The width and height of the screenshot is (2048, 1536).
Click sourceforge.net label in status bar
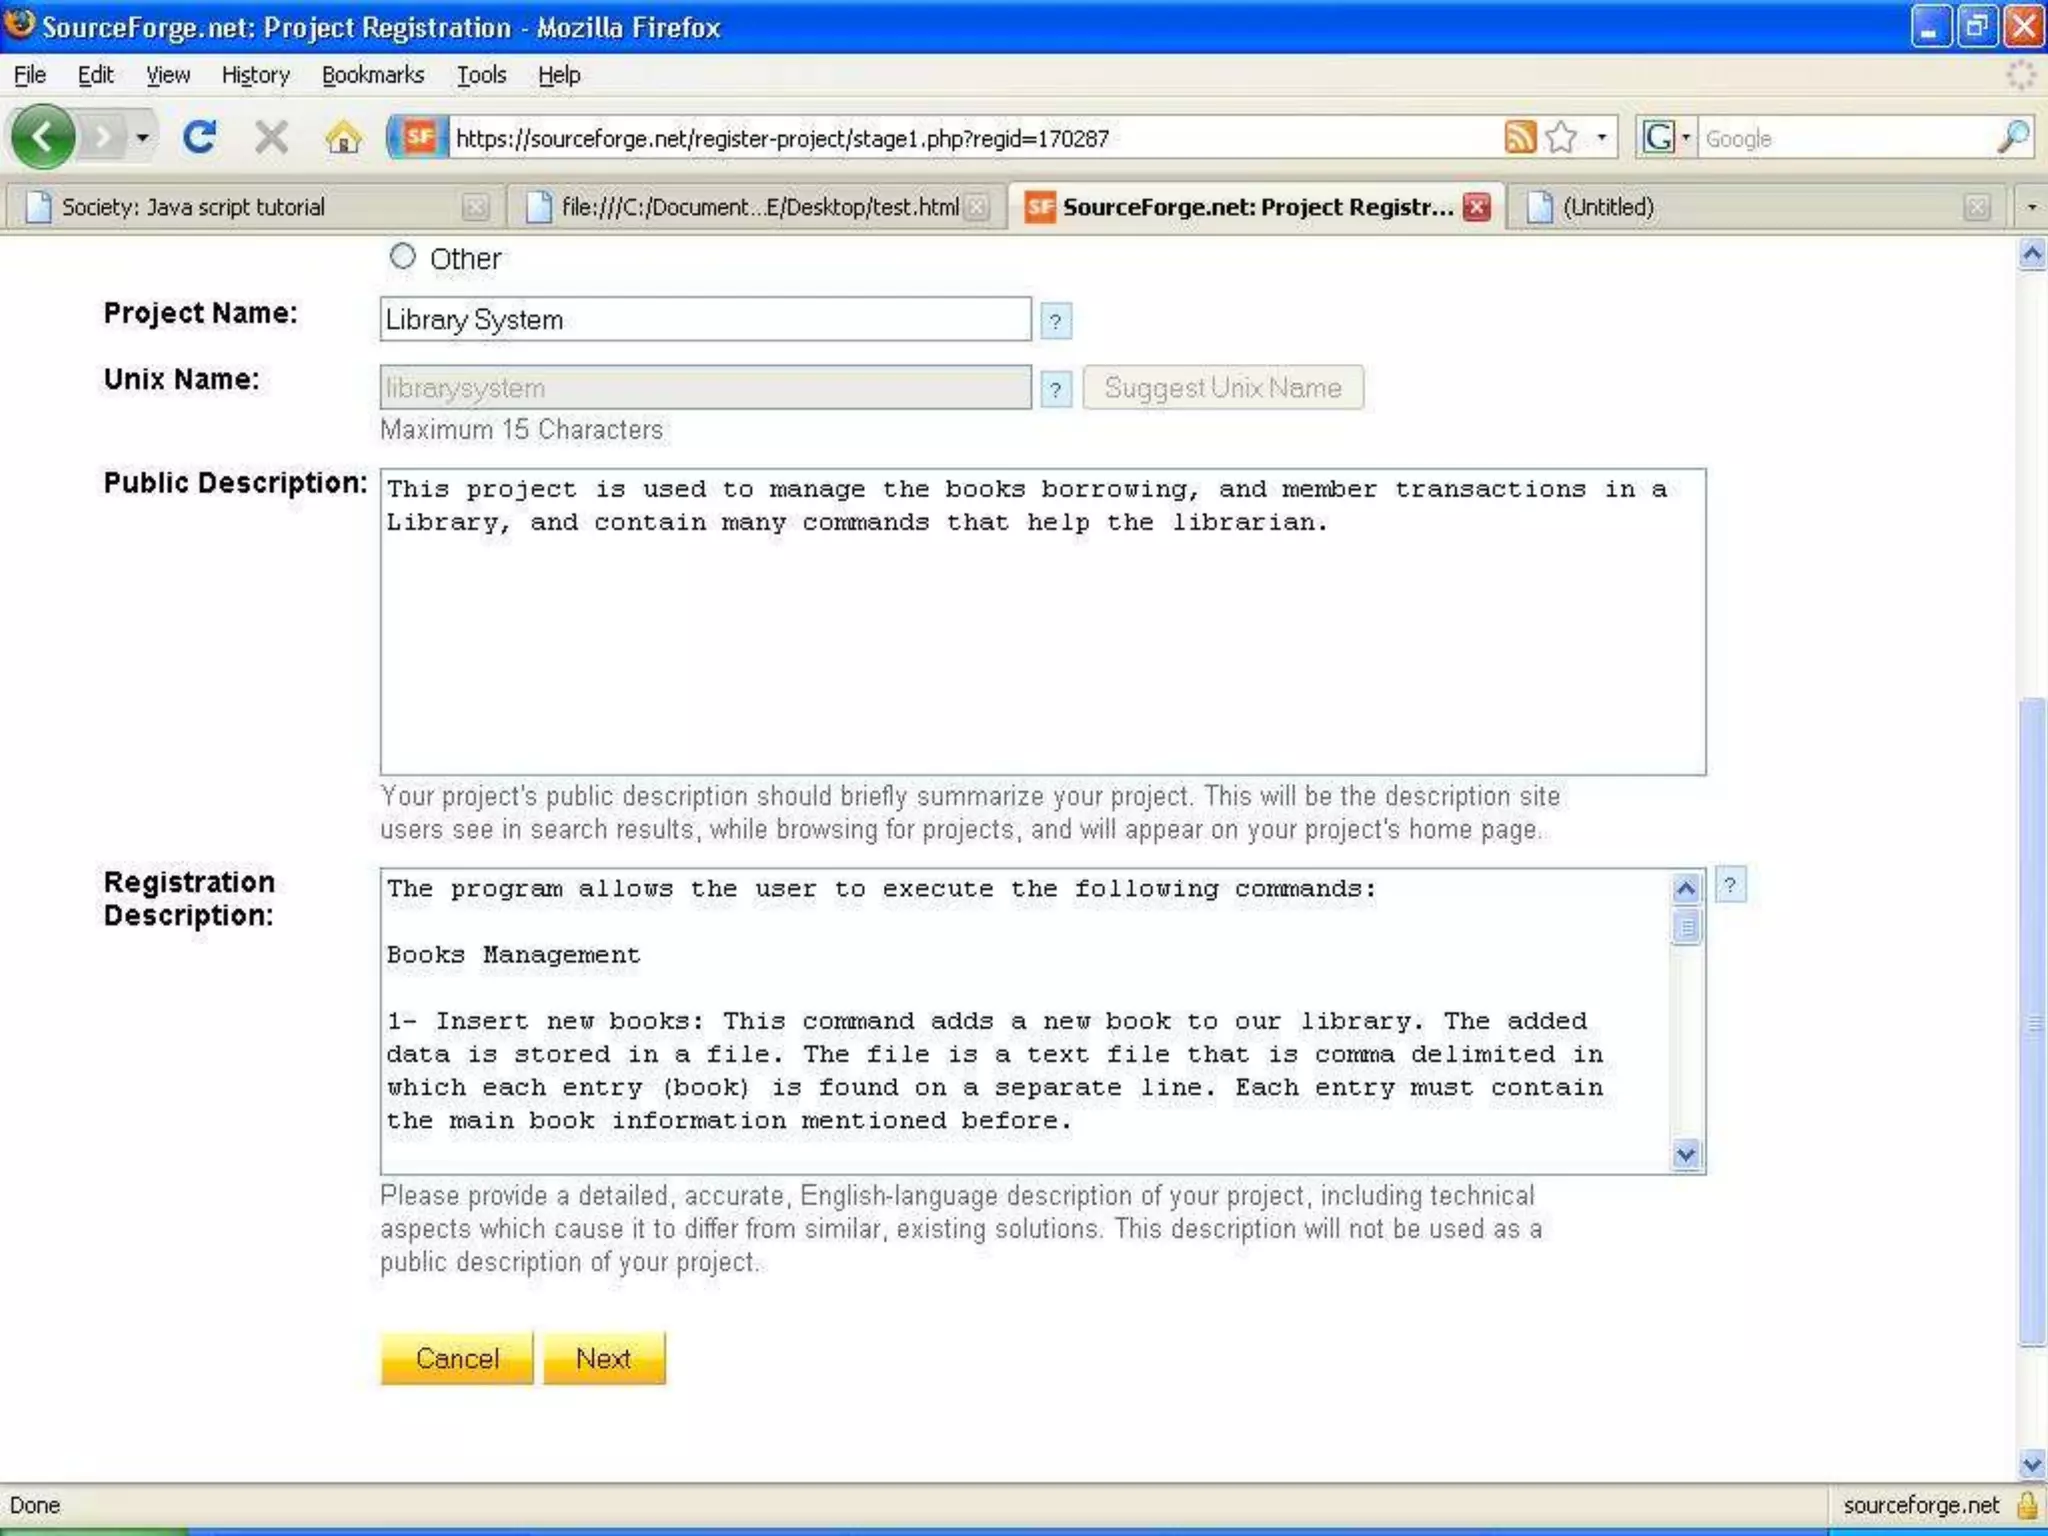[1921, 1505]
